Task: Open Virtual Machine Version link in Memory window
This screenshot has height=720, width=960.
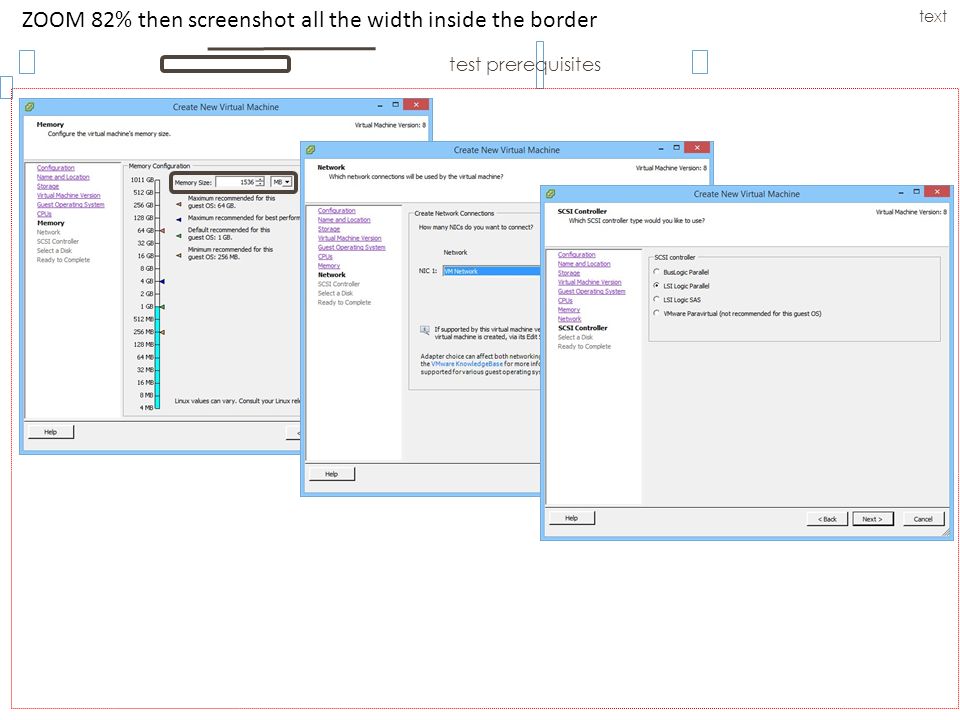Action: click(69, 195)
